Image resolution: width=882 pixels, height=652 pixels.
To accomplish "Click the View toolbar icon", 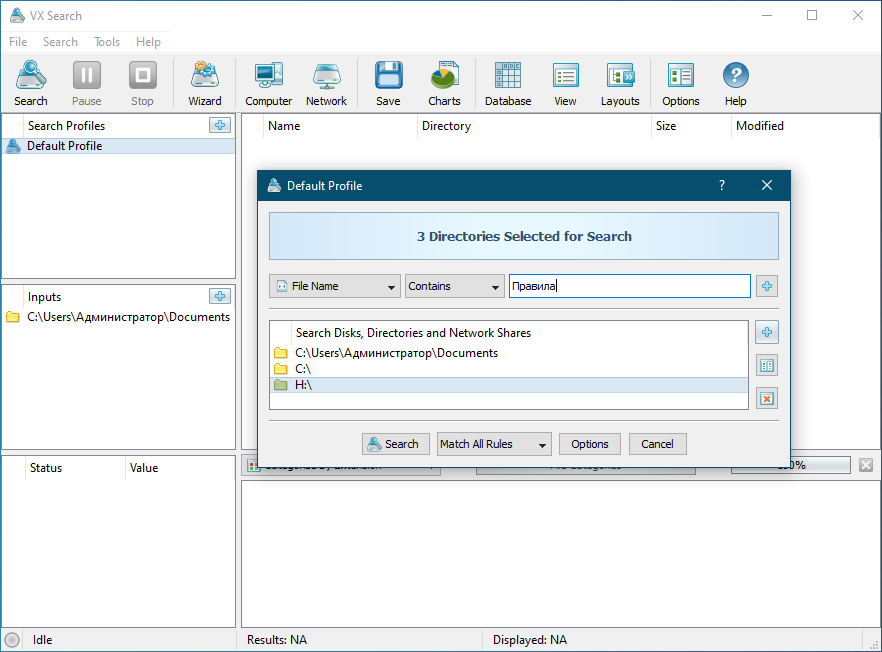I will [x=565, y=83].
